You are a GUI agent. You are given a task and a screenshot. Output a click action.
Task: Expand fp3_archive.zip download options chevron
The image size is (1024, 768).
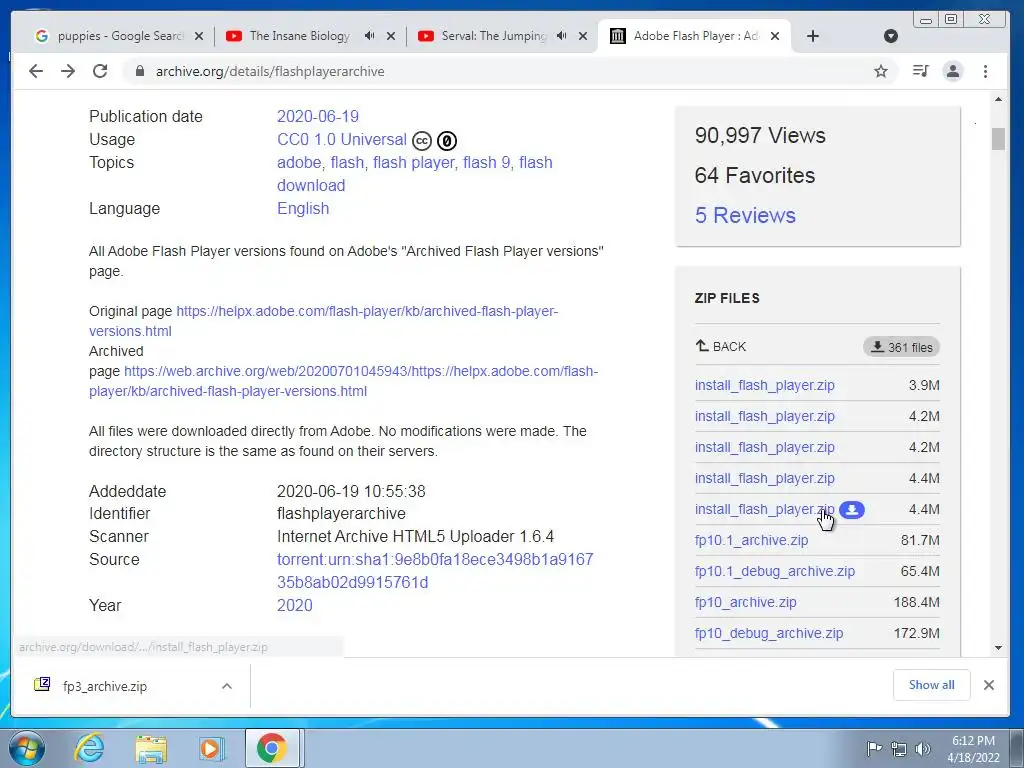(227, 686)
